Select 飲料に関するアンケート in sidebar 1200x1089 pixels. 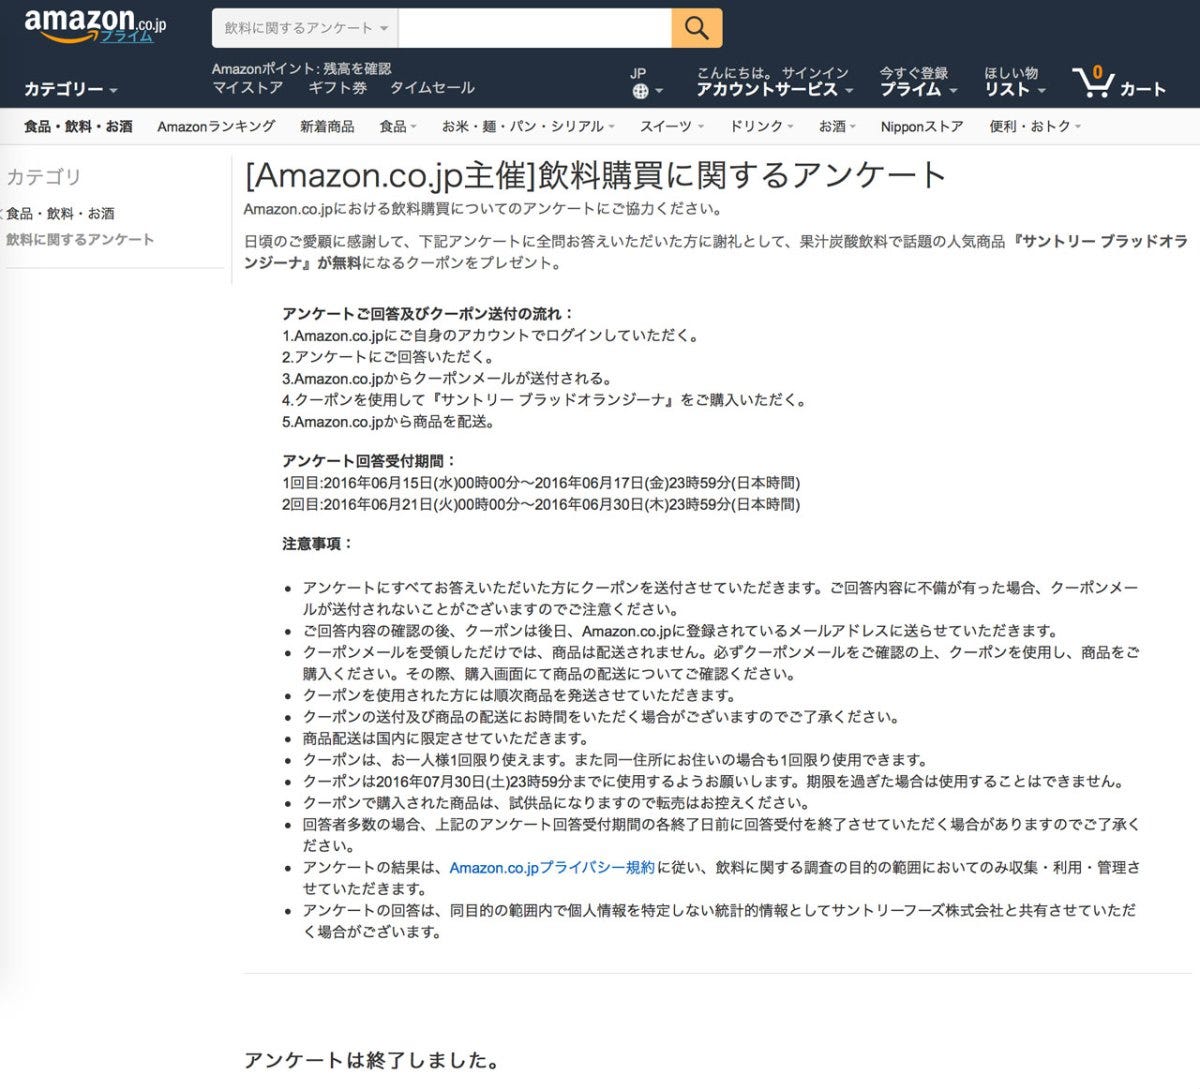(80, 239)
